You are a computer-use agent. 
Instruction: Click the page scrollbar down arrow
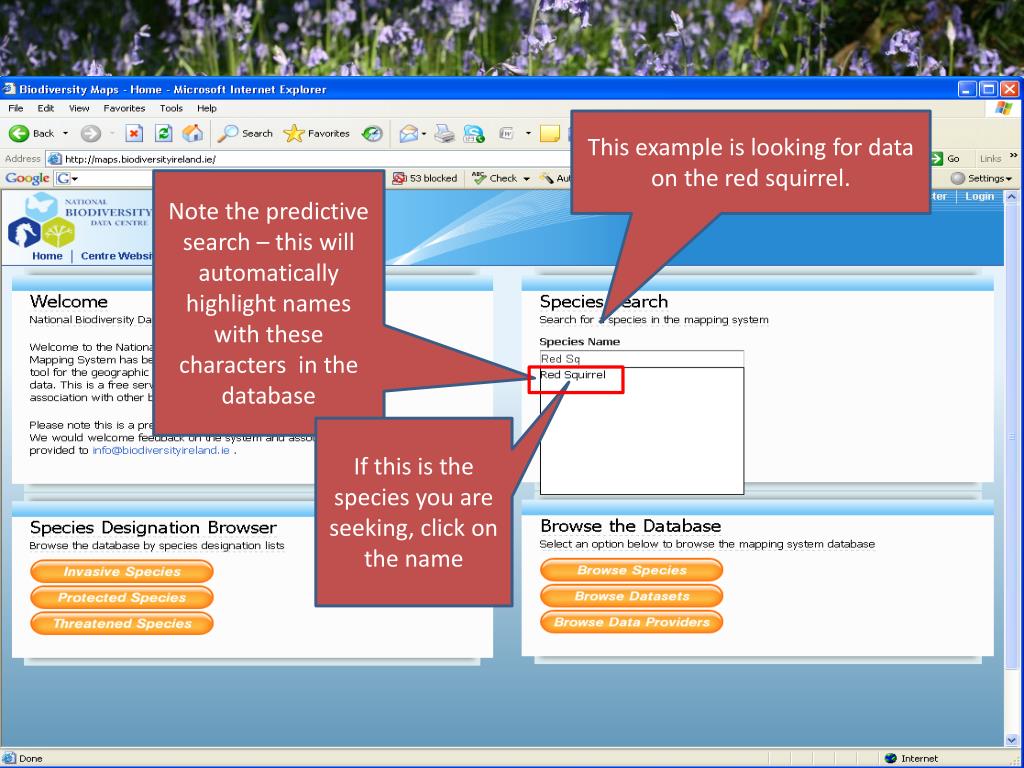1012,740
